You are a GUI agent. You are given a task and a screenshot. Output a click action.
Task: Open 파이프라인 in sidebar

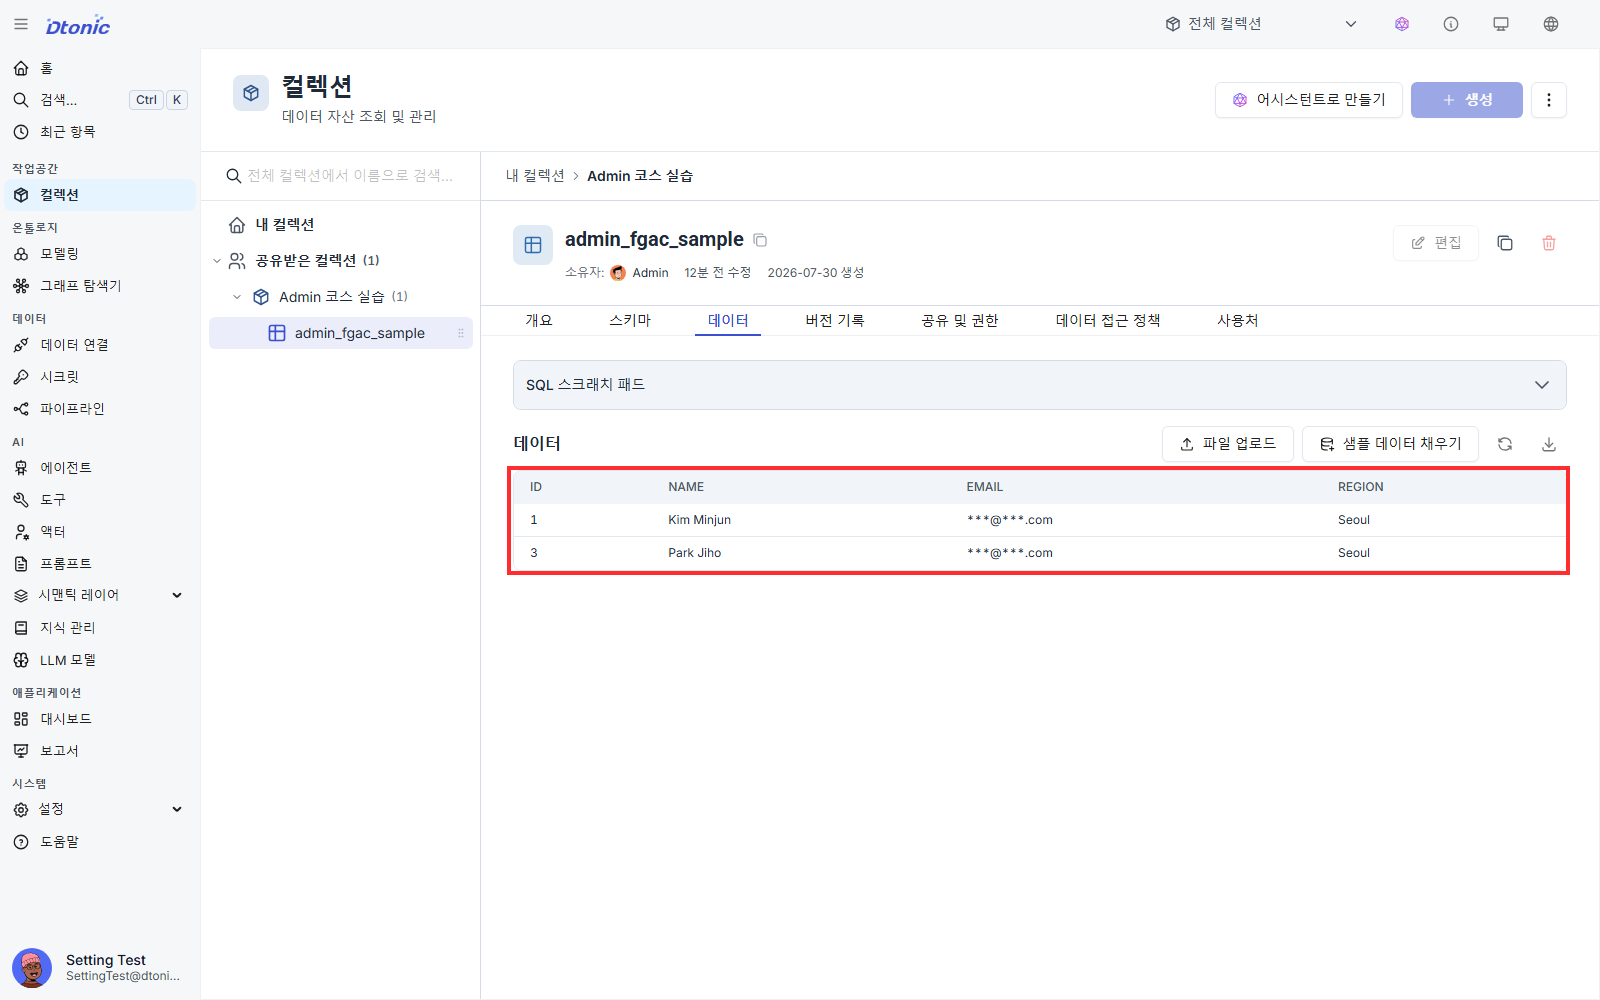coord(100,409)
